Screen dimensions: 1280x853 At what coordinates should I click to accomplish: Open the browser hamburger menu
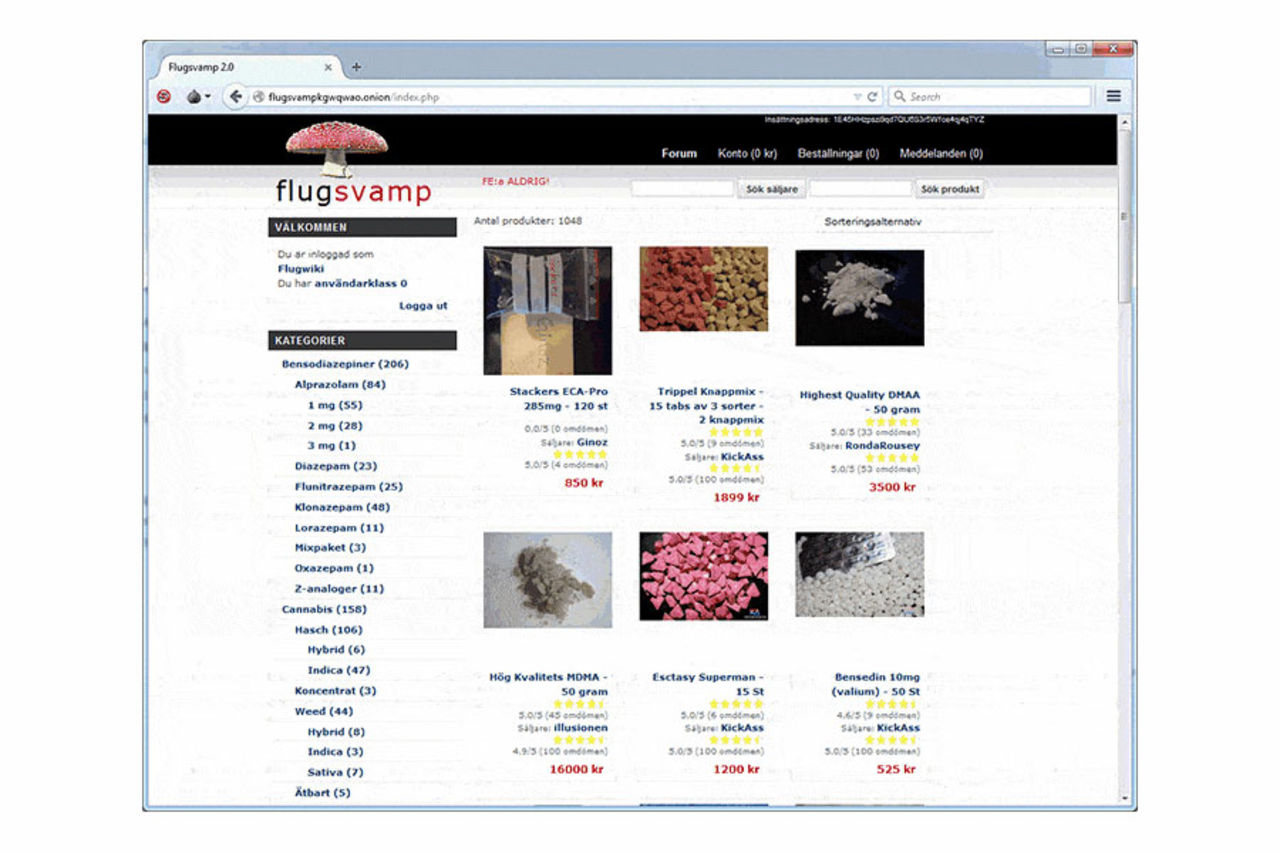(x=1113, y=96)
